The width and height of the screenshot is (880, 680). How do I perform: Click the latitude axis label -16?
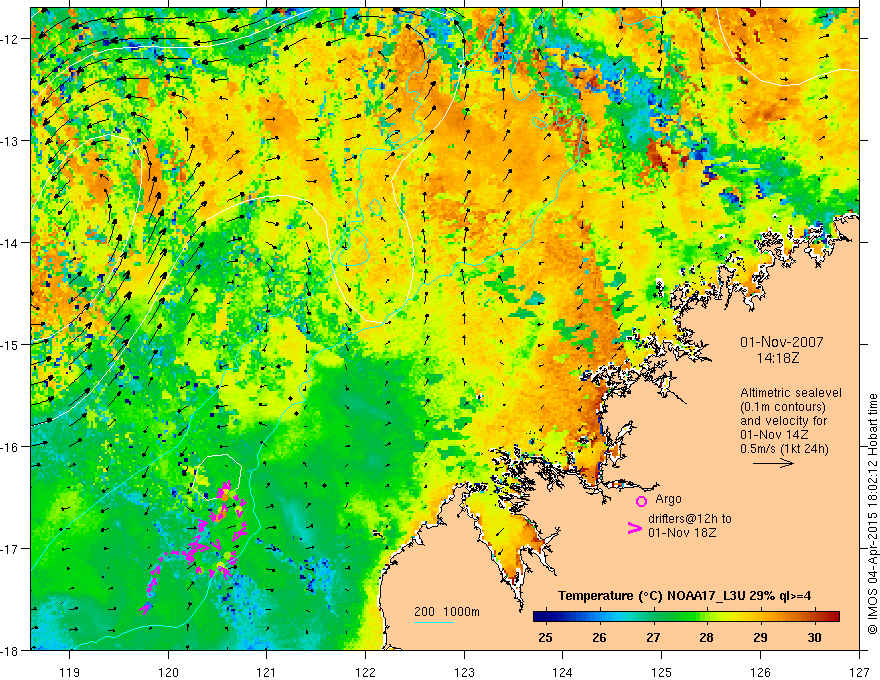tap(10, 447)
